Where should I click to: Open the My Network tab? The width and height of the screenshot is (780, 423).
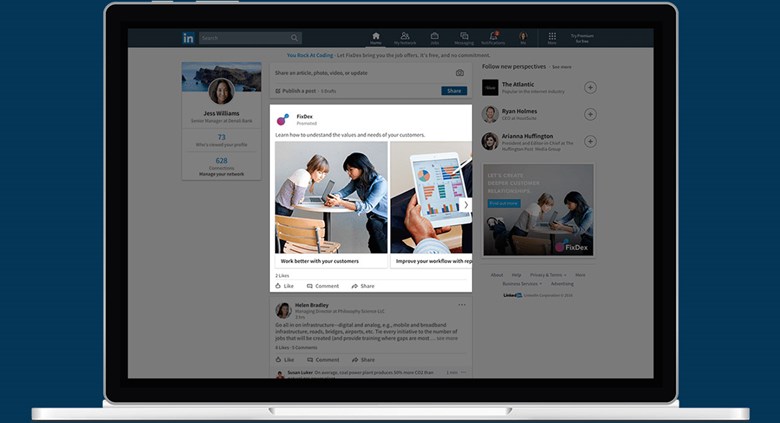click(405, 38)
